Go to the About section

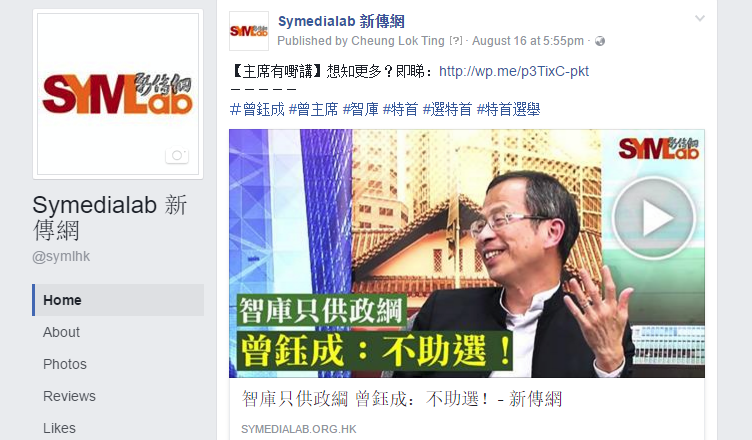coord(61,332)
